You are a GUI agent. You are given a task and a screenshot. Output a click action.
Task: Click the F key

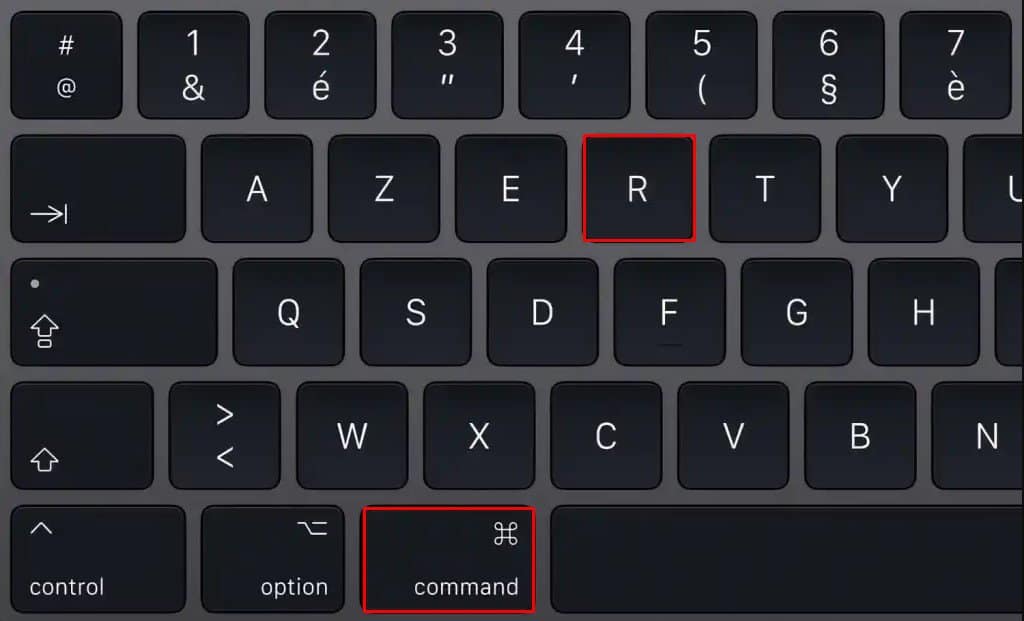click(x=669, y=312)
